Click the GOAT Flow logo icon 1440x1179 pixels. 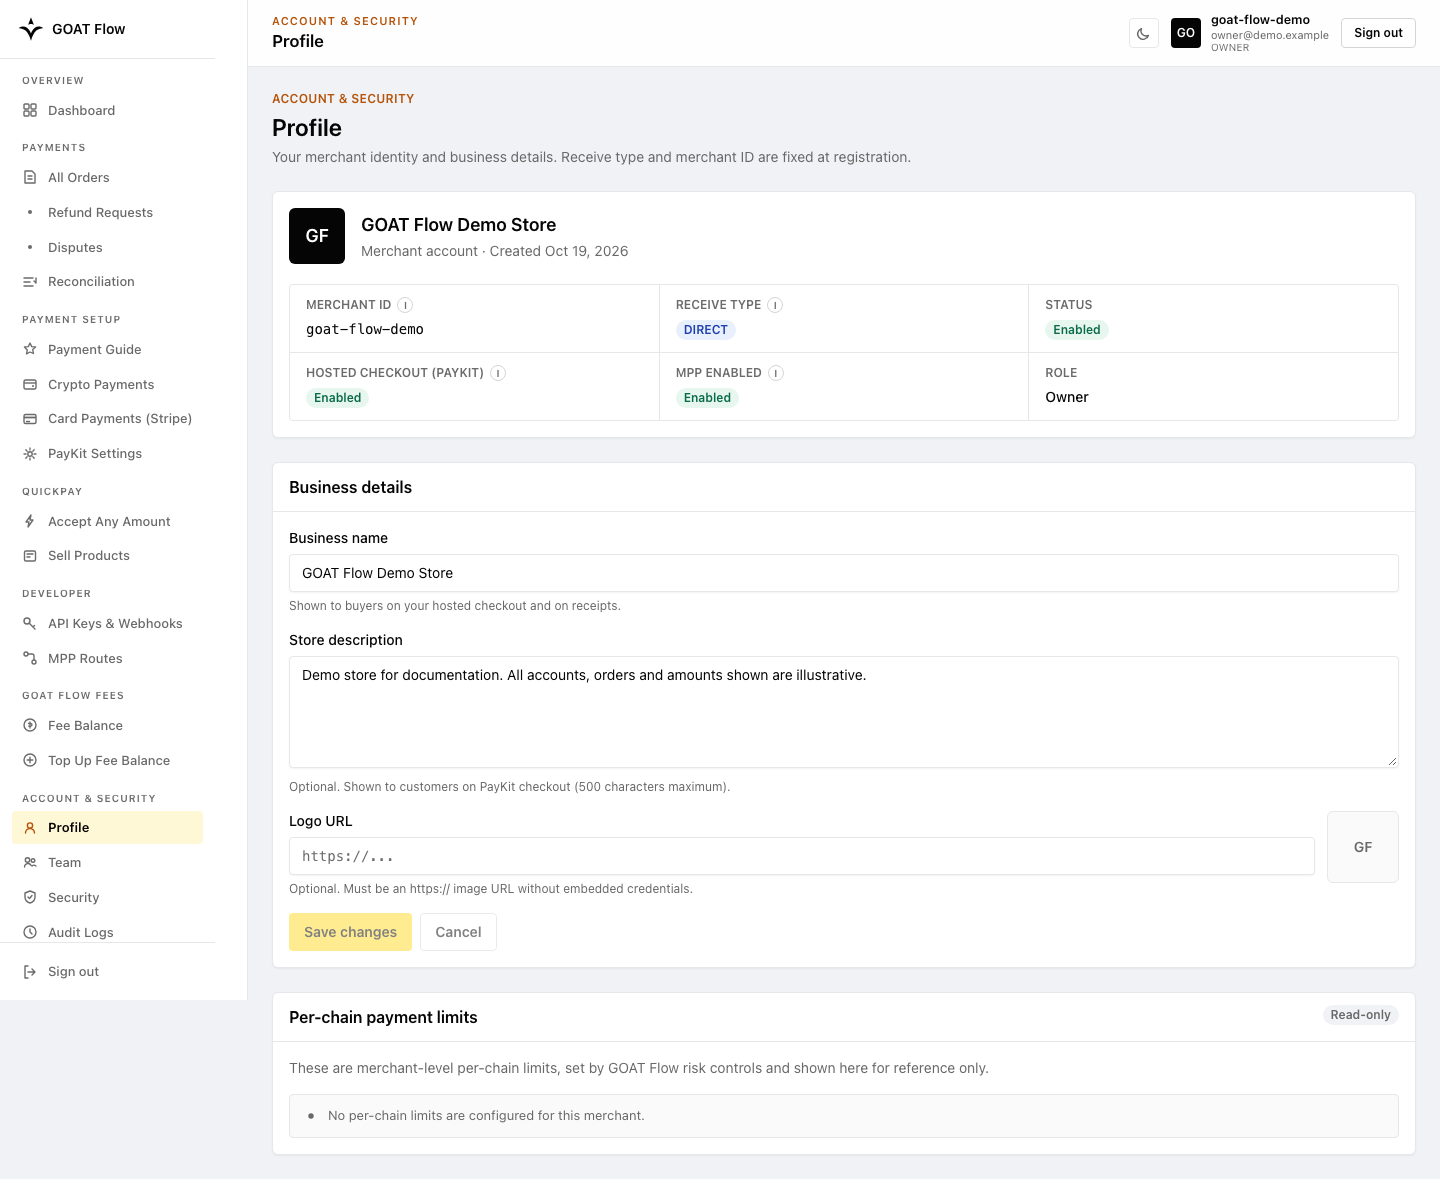[x=31, y=29]
